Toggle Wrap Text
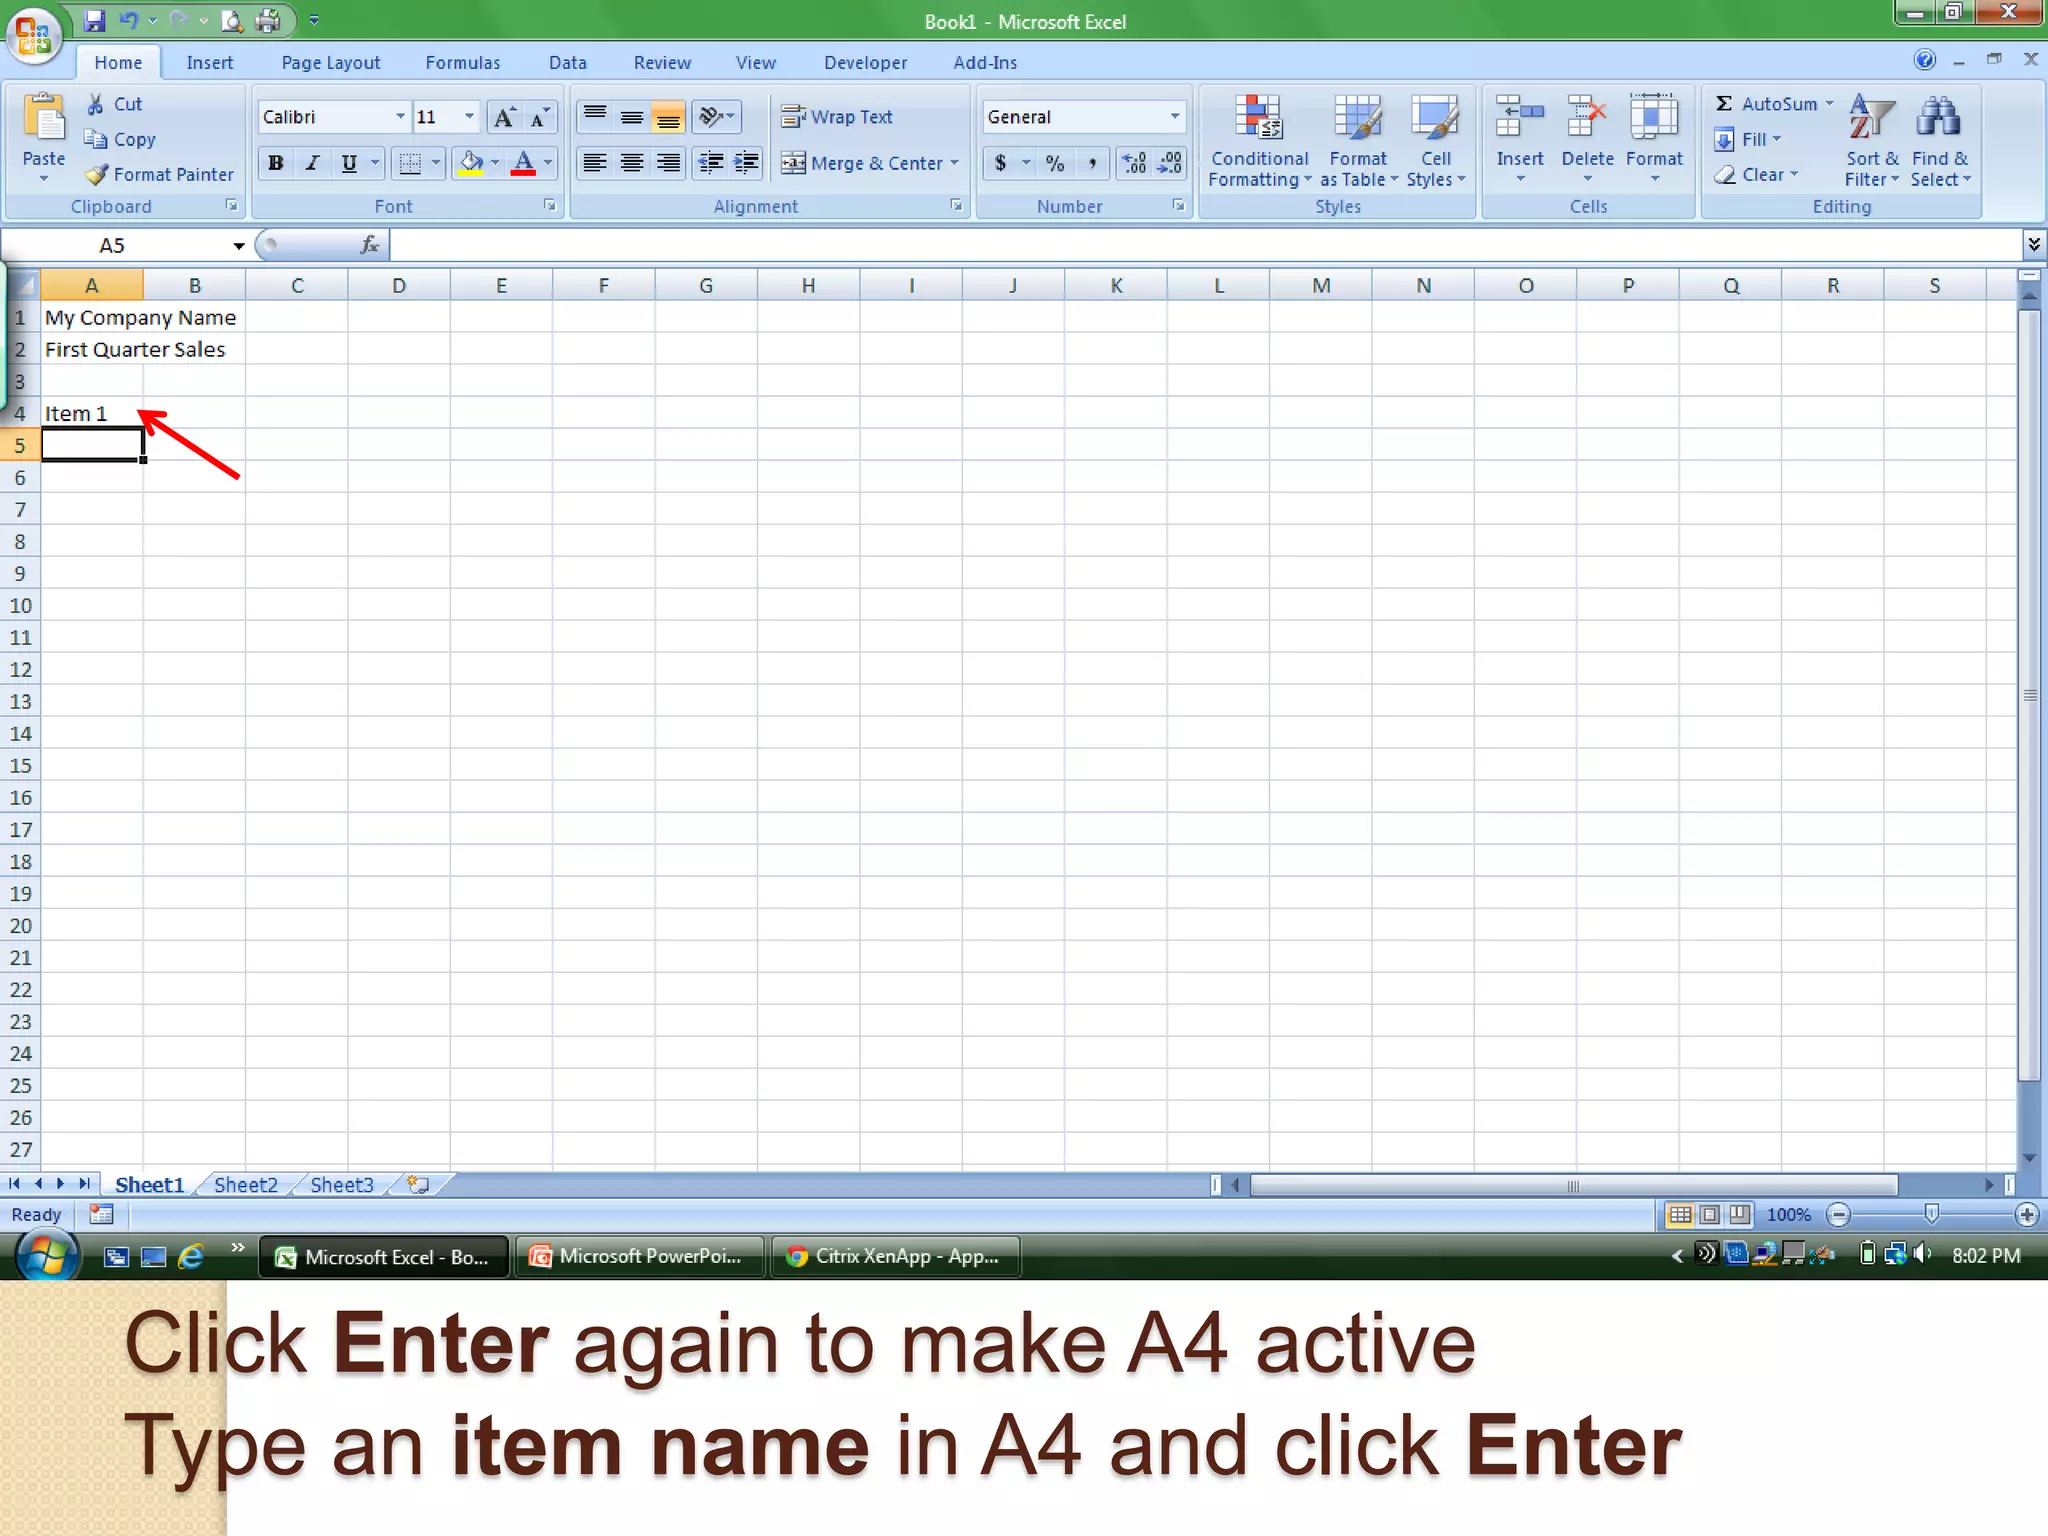The image size is (2048, 1536). (837, 117)
